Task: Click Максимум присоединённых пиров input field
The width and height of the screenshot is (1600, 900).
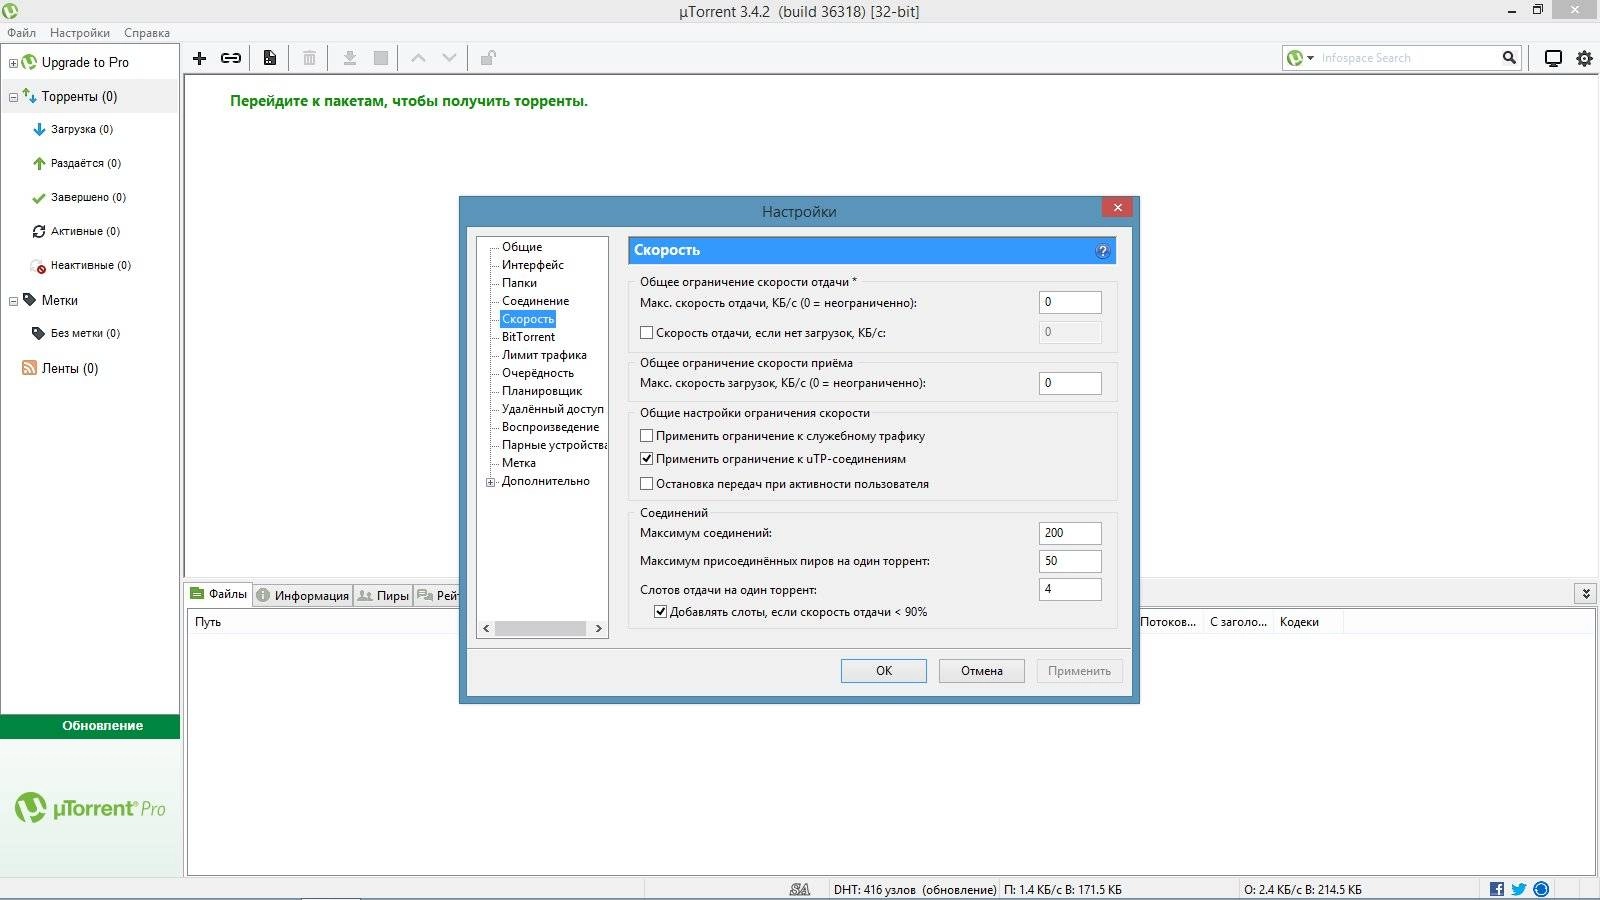Action: coord(1070,561)
